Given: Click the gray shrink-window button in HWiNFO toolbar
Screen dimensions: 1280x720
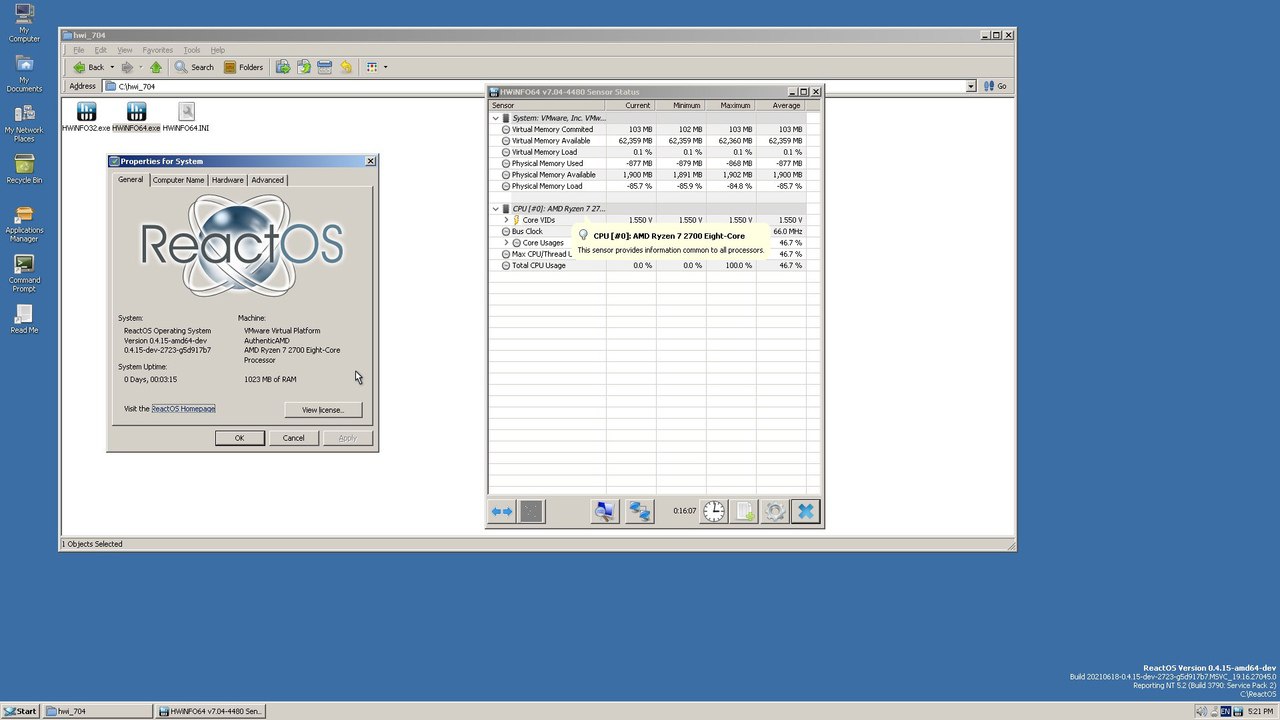Looking at the screenshot, I should (x=531, y=511).
